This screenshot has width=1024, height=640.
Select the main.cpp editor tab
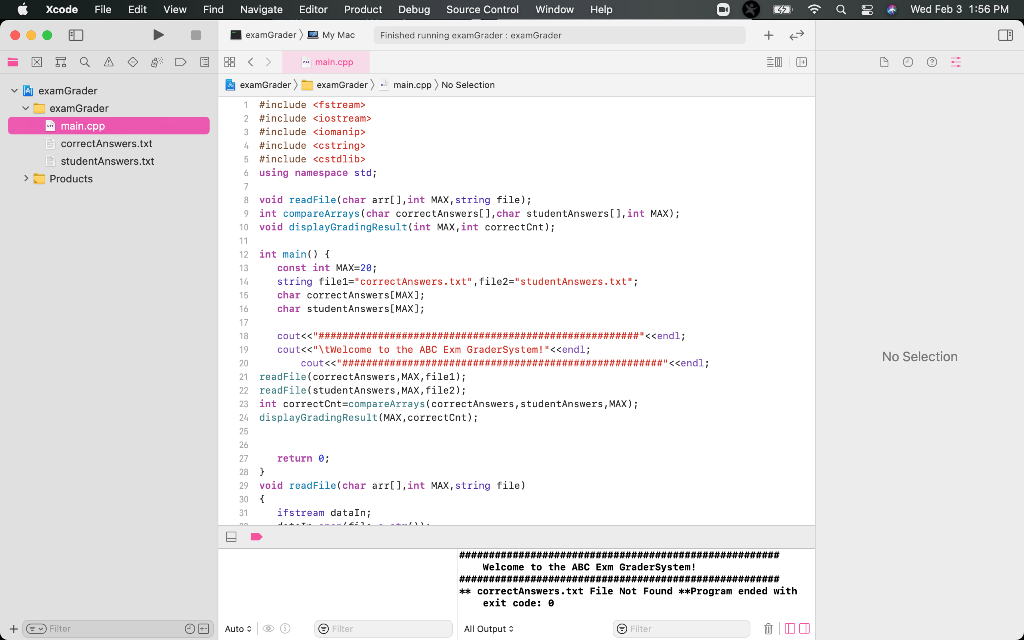click(327, 61)
